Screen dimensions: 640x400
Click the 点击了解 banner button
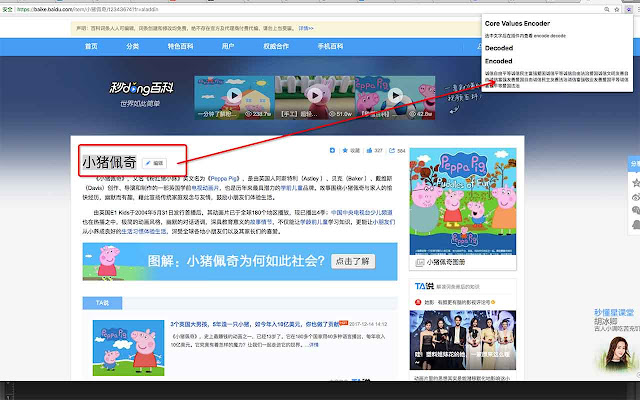pyautogui.click(x=353, y=261)
